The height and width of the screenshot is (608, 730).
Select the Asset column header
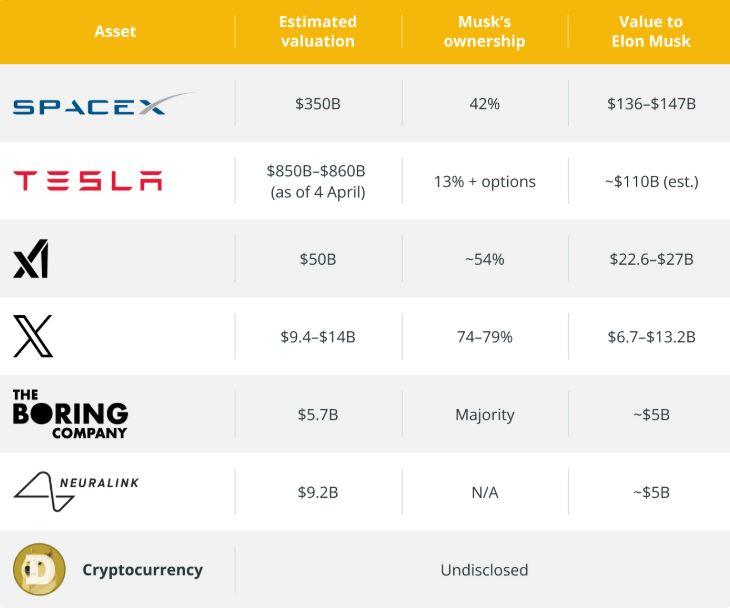click(x=115, y=31)
